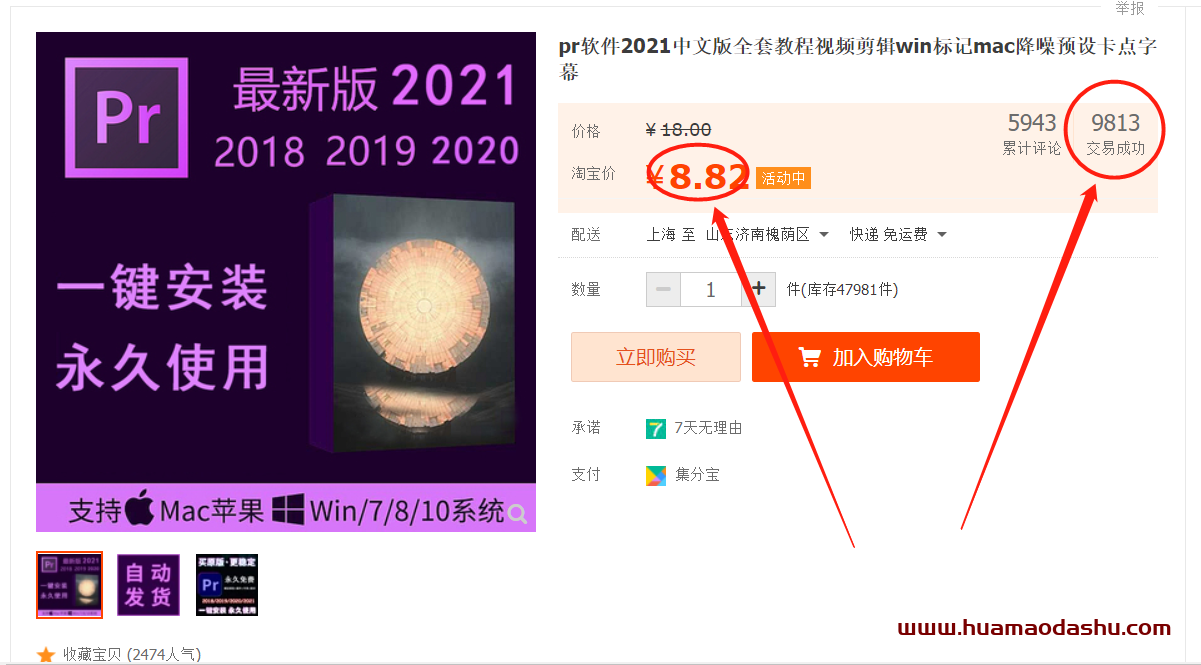The image size is (1201, 665).
Task: Click the quantity input field
Action: tap(711, 290)
